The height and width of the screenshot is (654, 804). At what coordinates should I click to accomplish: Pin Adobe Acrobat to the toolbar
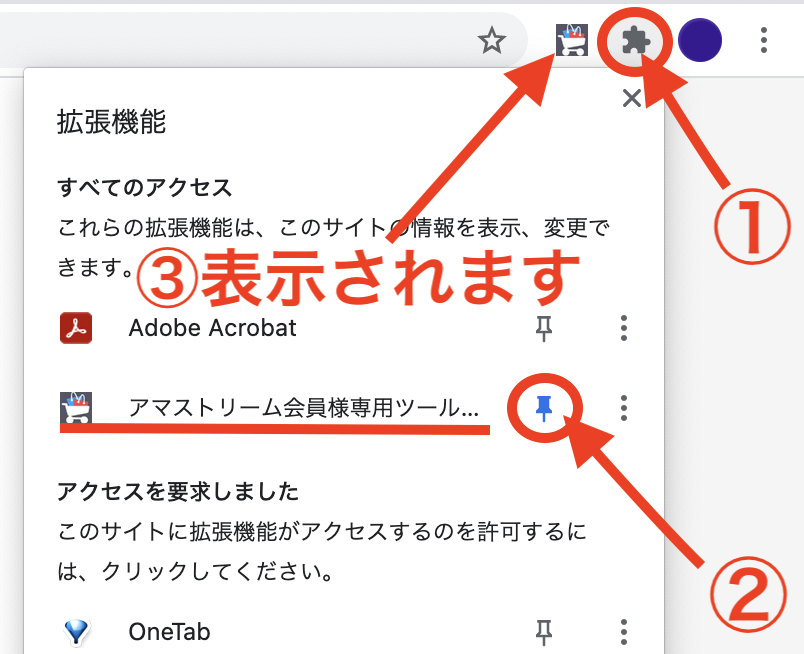coord(544,328)
